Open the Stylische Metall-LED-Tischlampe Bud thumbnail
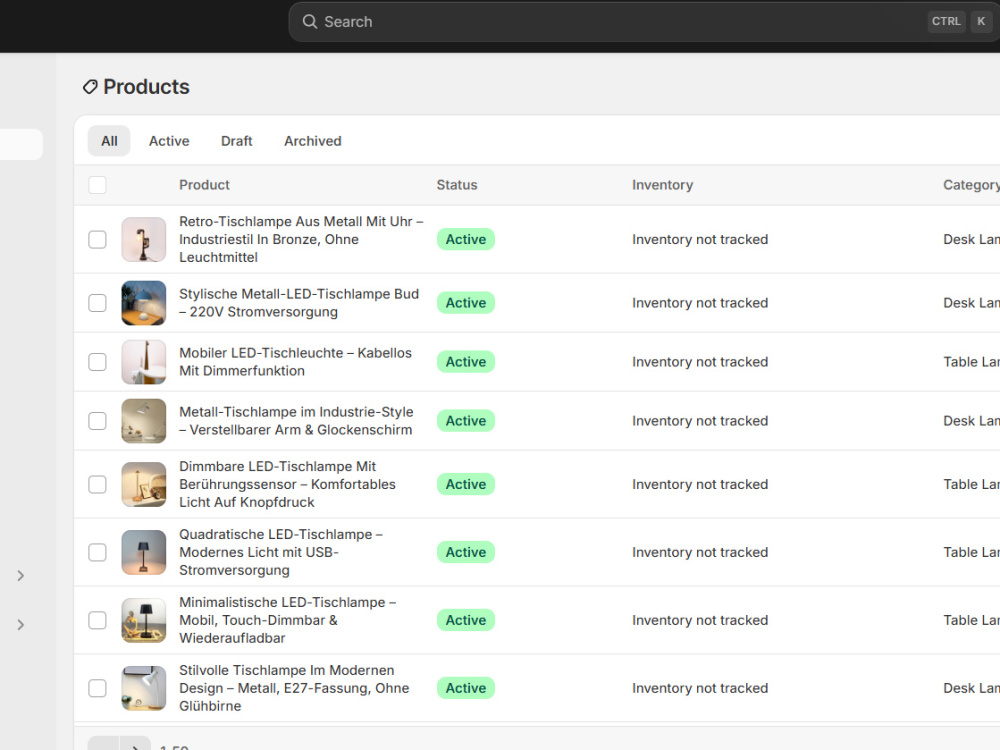This screenshot has width=1000, height=750. [143, 303]
